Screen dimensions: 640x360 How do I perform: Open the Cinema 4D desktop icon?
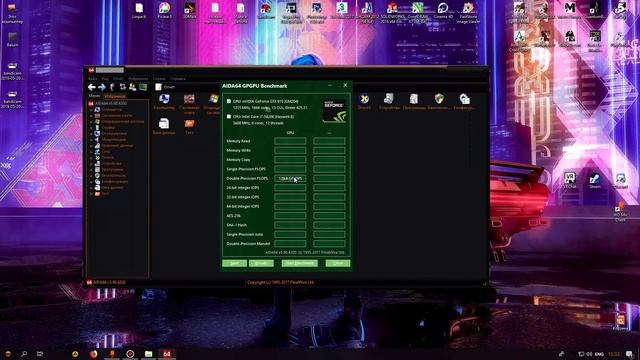(x=443, y=11)
